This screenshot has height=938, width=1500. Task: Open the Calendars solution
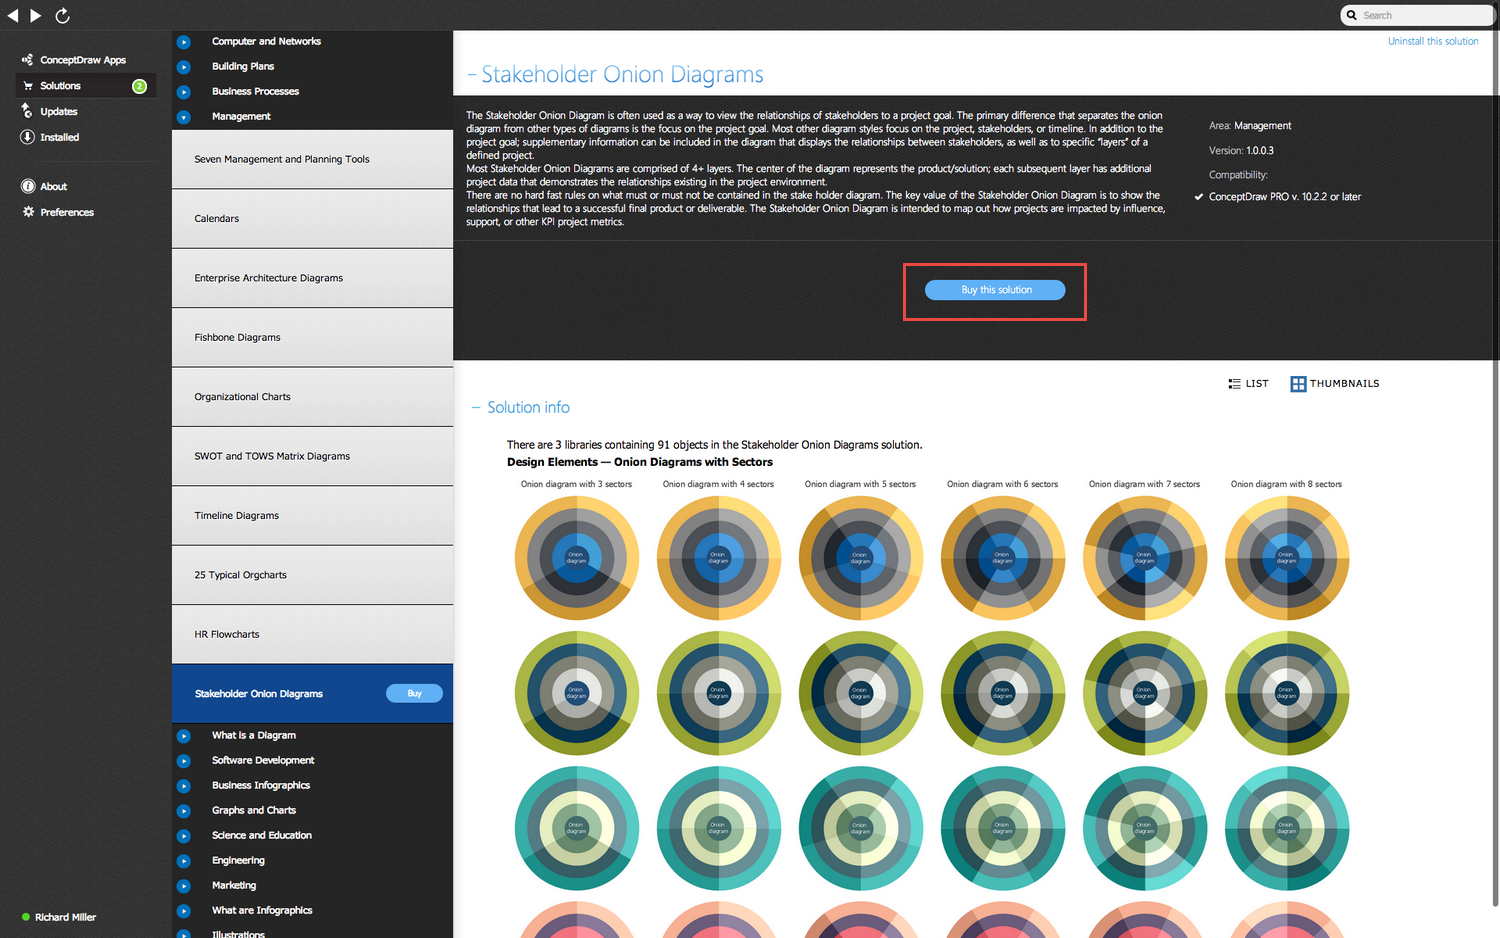[x=312, y=218]
